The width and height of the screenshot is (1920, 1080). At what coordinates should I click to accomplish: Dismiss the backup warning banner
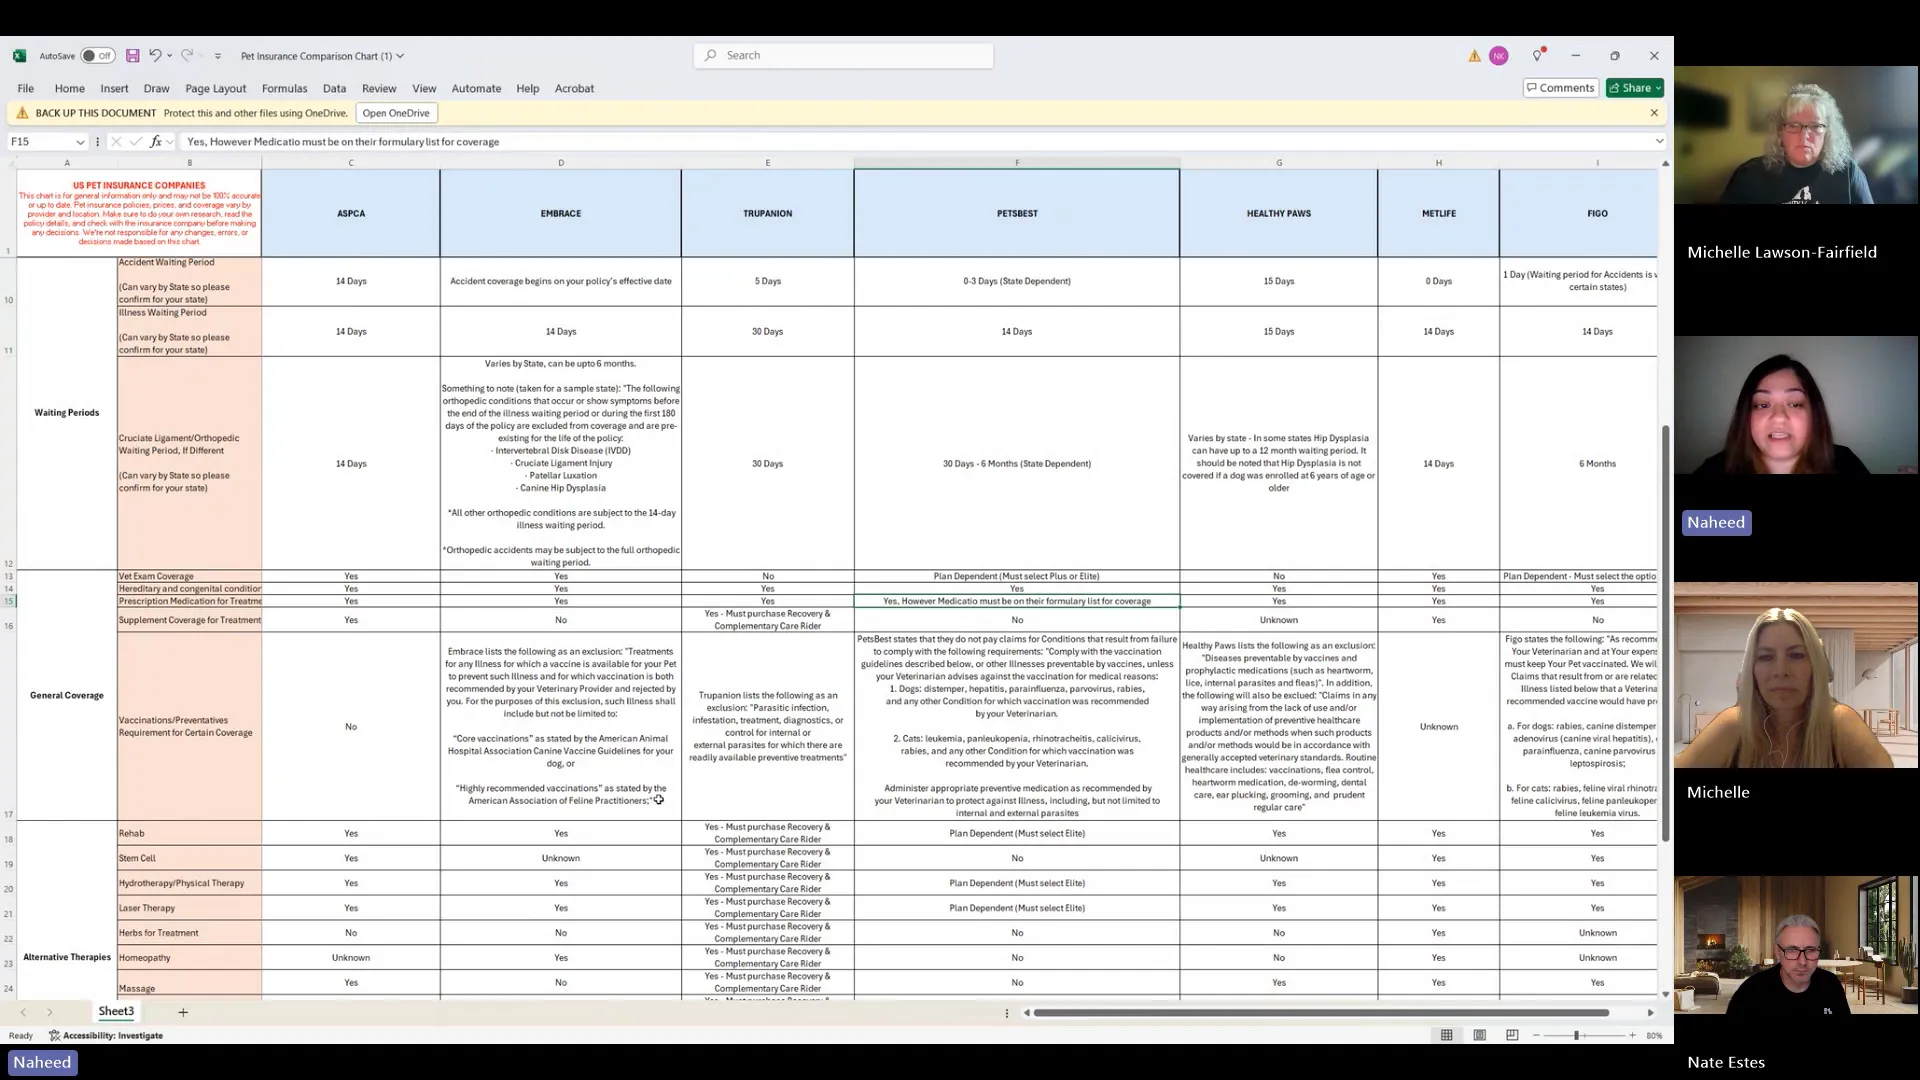click(1654, 113)
